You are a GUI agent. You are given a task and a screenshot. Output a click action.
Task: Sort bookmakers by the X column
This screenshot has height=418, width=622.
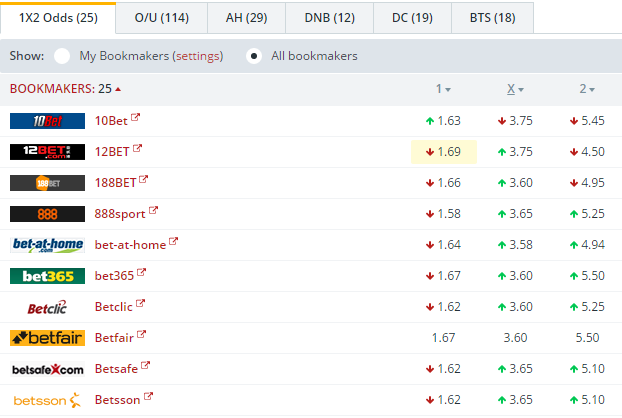pos(515,89)
